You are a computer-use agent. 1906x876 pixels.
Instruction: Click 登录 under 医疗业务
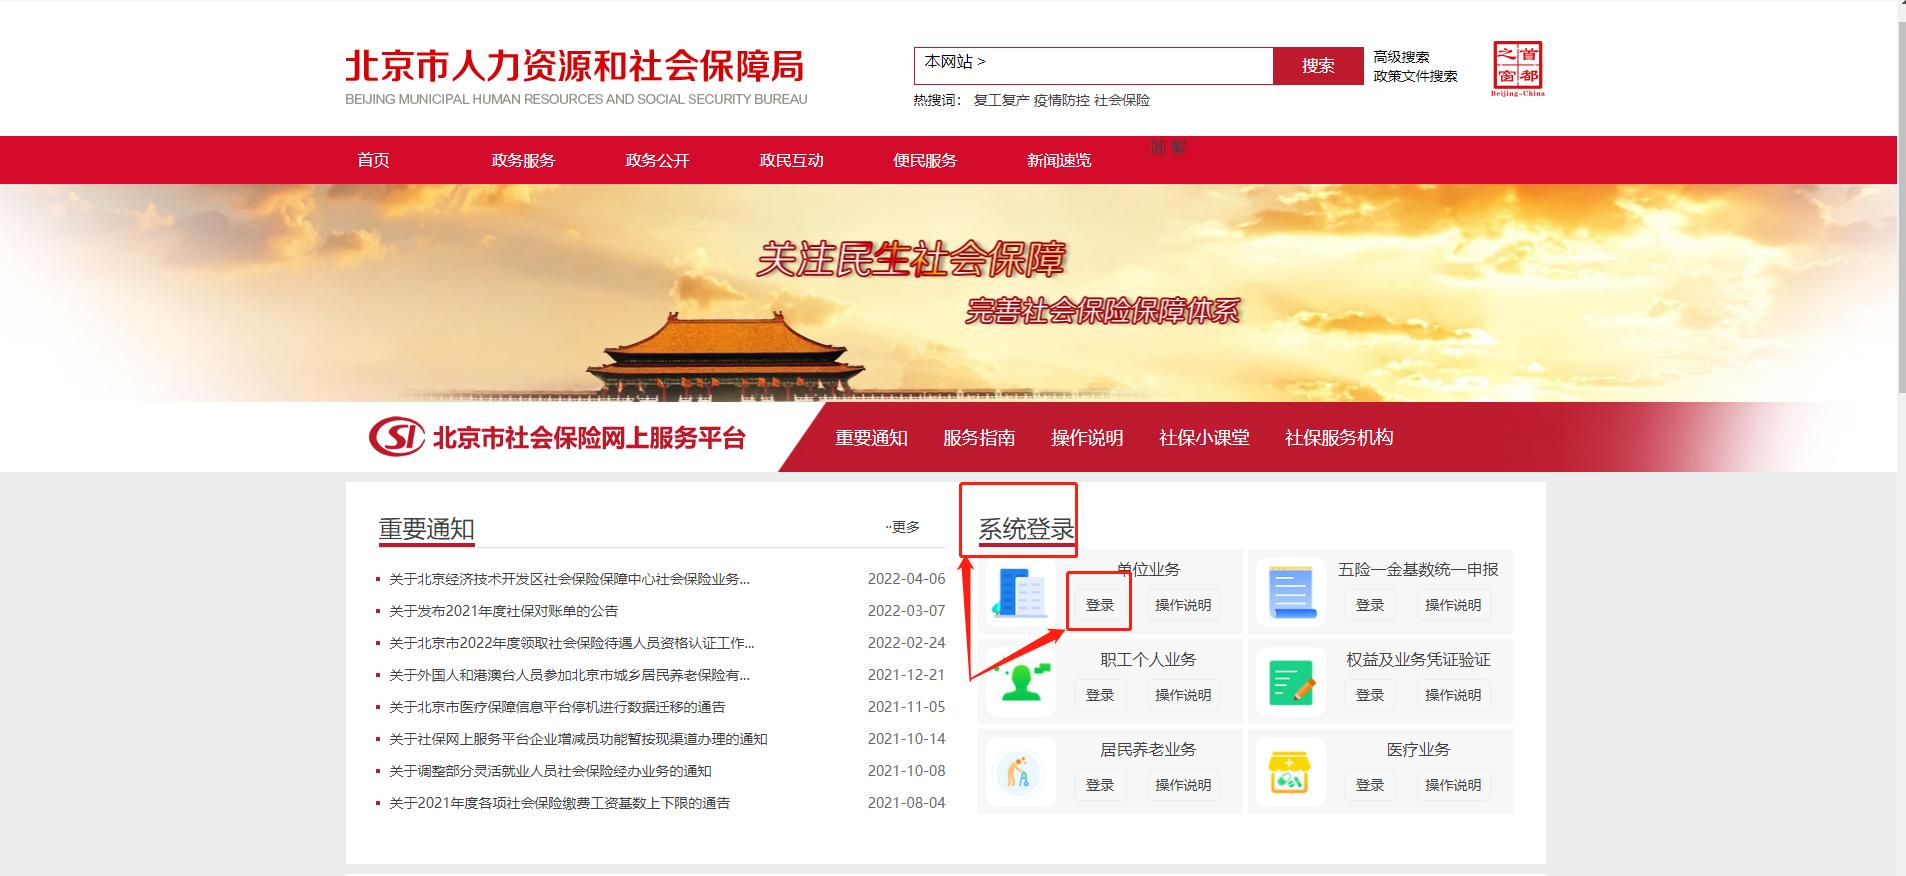[1370, 785]
